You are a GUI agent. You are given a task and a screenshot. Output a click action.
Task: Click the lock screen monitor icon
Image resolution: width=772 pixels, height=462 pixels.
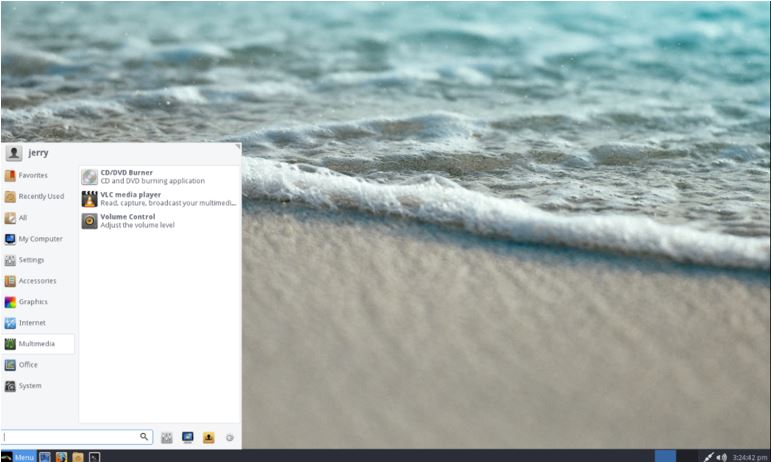(188, 437)
